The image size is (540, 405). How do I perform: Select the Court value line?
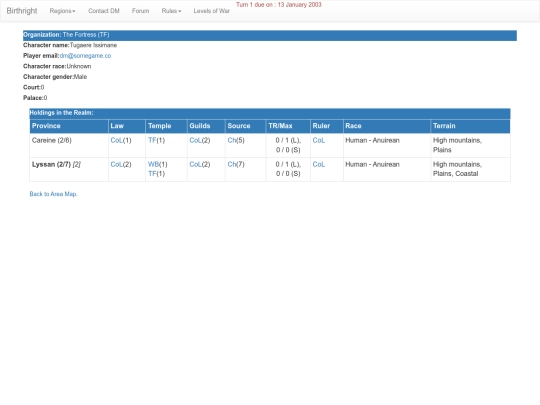point(34,87)
